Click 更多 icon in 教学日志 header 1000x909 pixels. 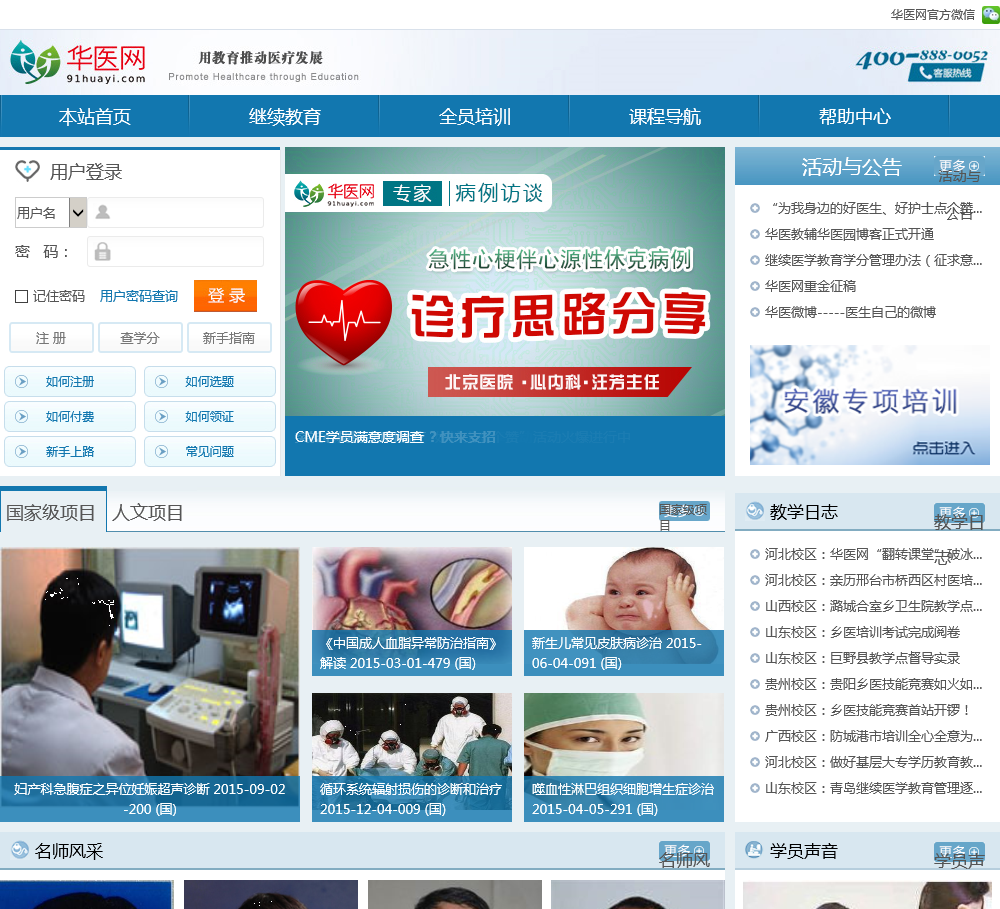point(959,513)
